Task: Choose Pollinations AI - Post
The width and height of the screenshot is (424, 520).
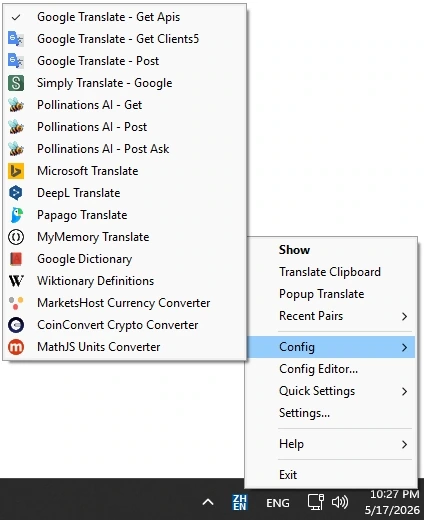Action: pos(125,127)
